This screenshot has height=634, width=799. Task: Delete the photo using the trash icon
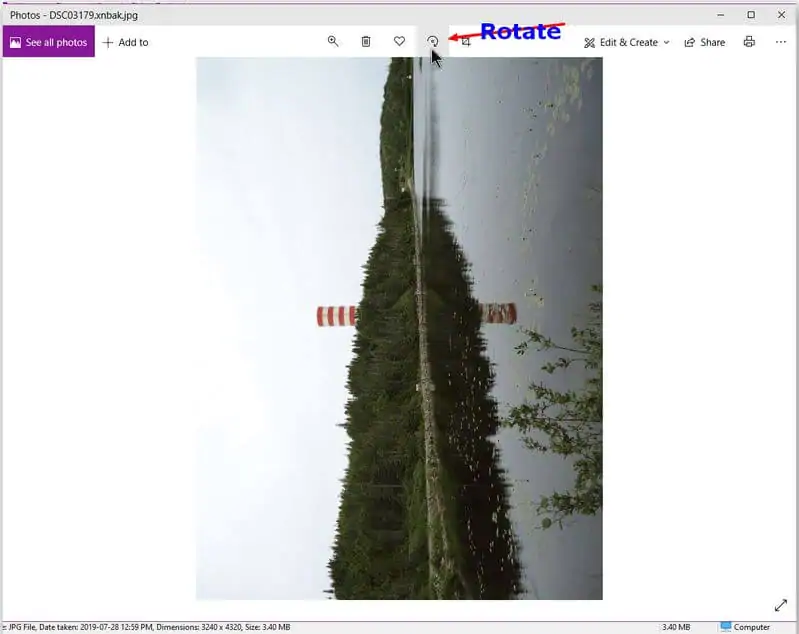(x=366, y=41)
